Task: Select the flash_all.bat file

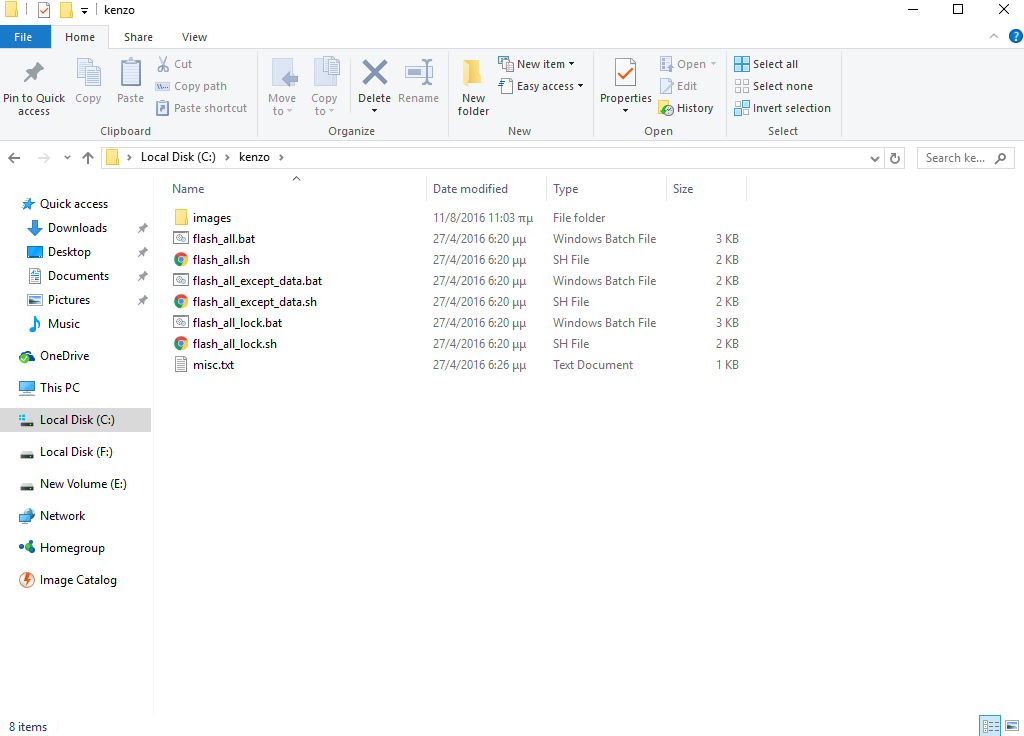Action: (224, 239)
